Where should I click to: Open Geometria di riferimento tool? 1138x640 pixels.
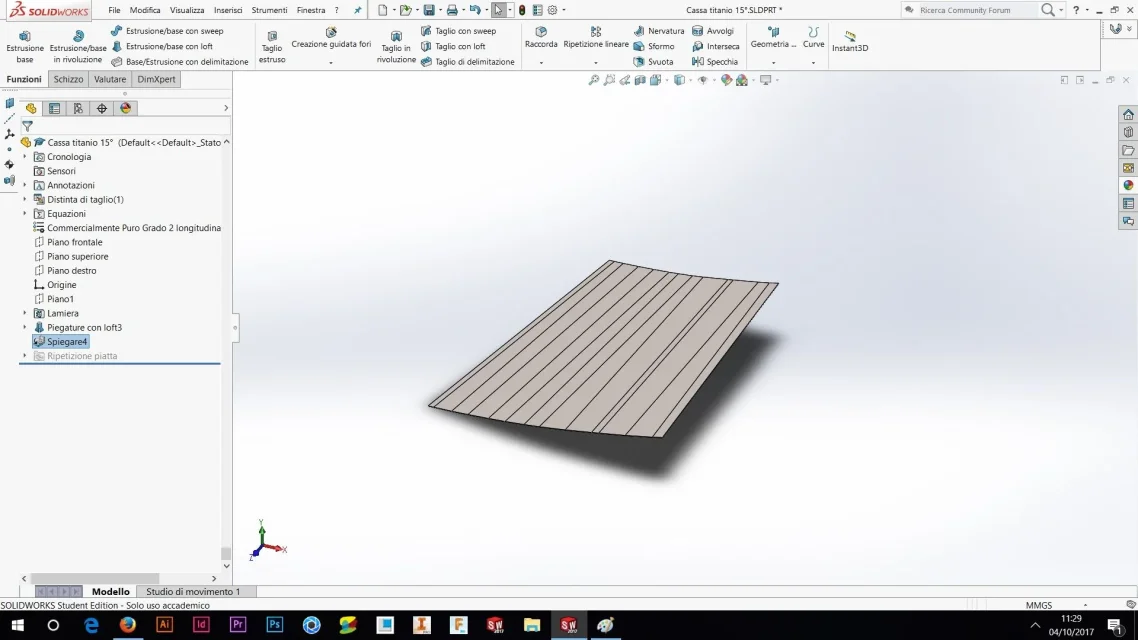(x=773, y=38)
